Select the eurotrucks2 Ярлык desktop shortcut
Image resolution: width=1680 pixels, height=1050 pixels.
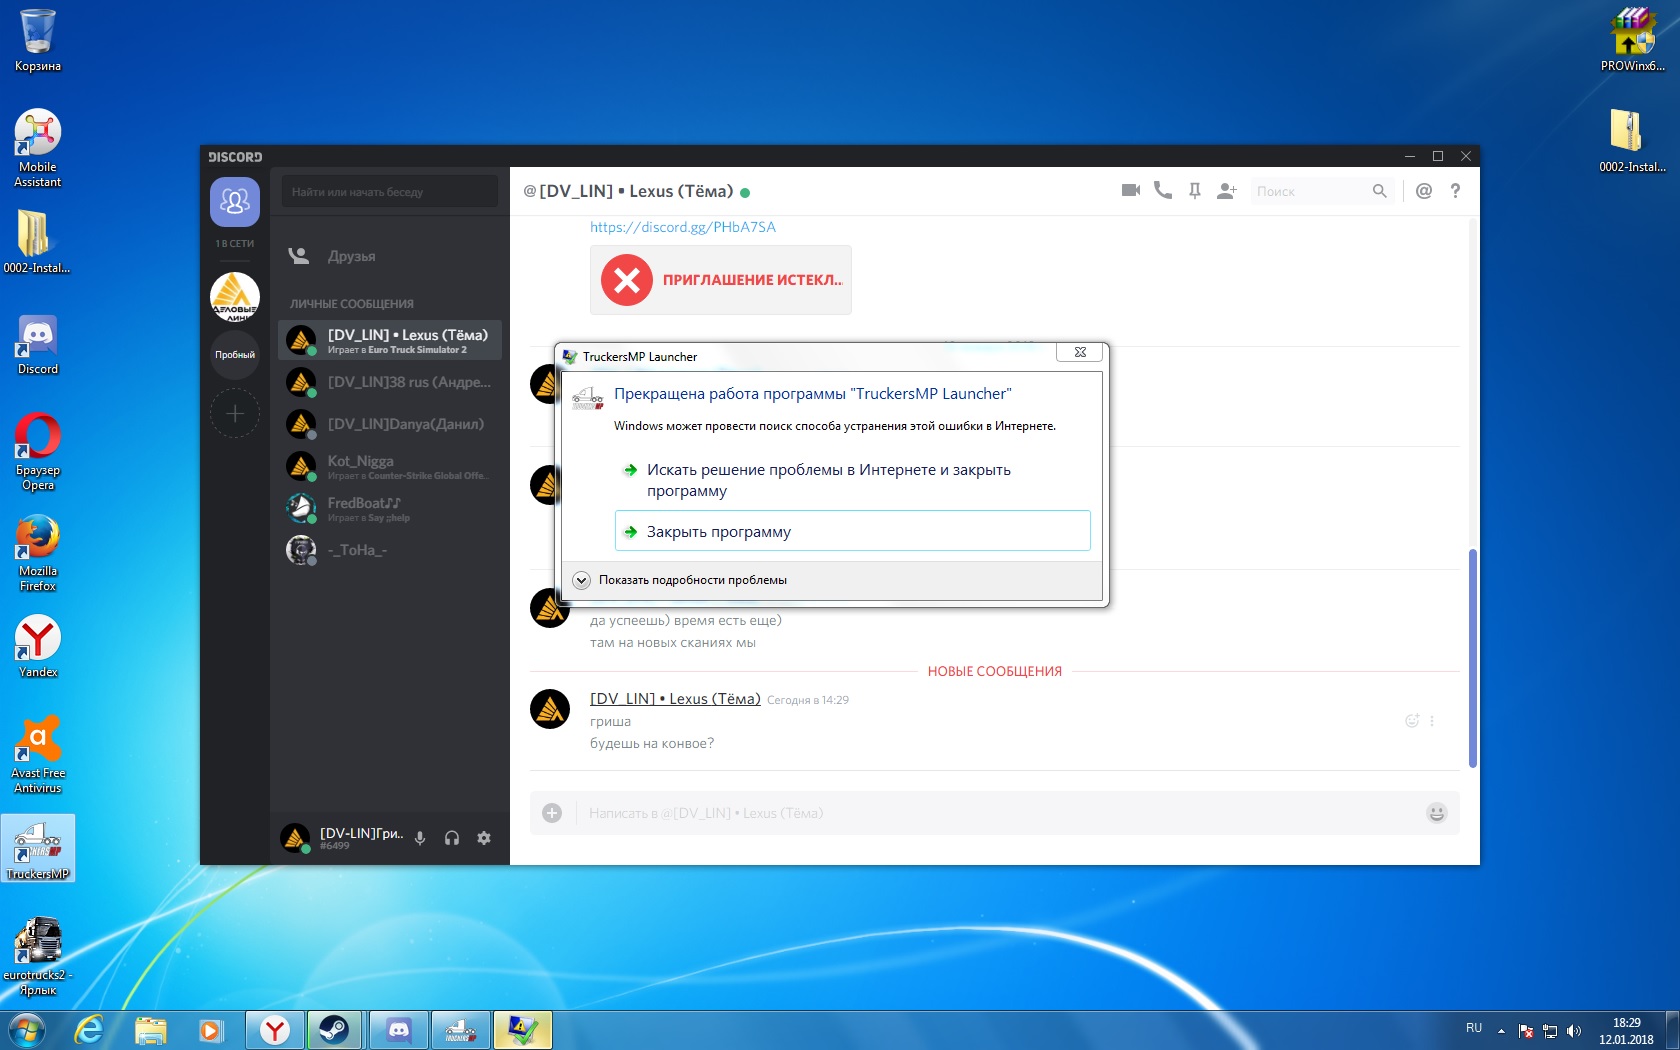coord(37,957)
